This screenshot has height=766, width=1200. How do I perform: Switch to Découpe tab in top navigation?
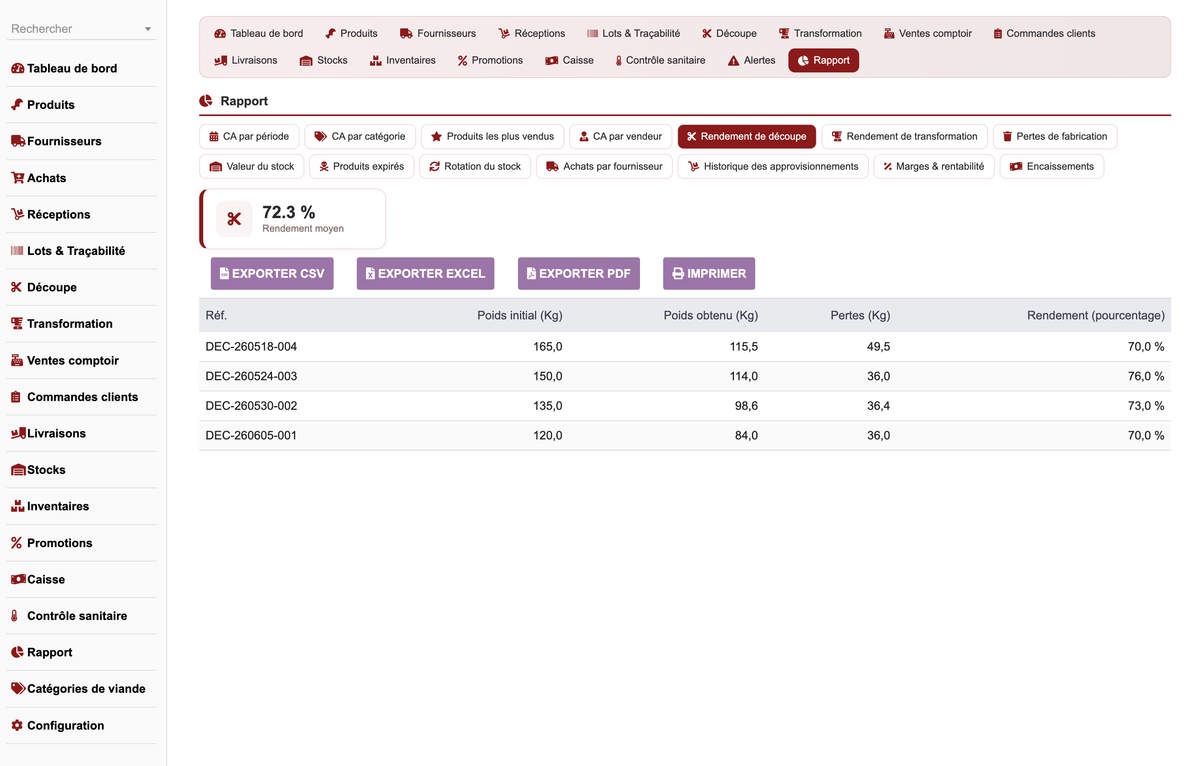[x=730, y=33]
